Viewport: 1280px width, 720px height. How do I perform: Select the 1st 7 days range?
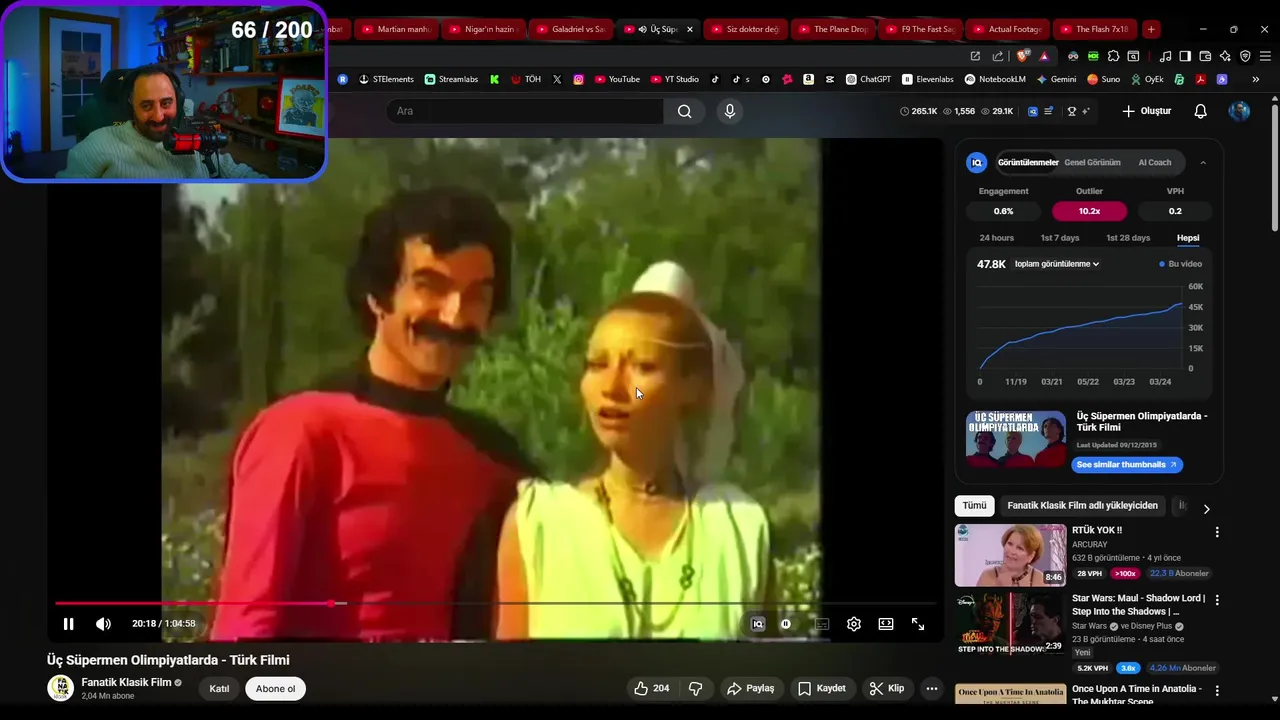coord(1060,238)
